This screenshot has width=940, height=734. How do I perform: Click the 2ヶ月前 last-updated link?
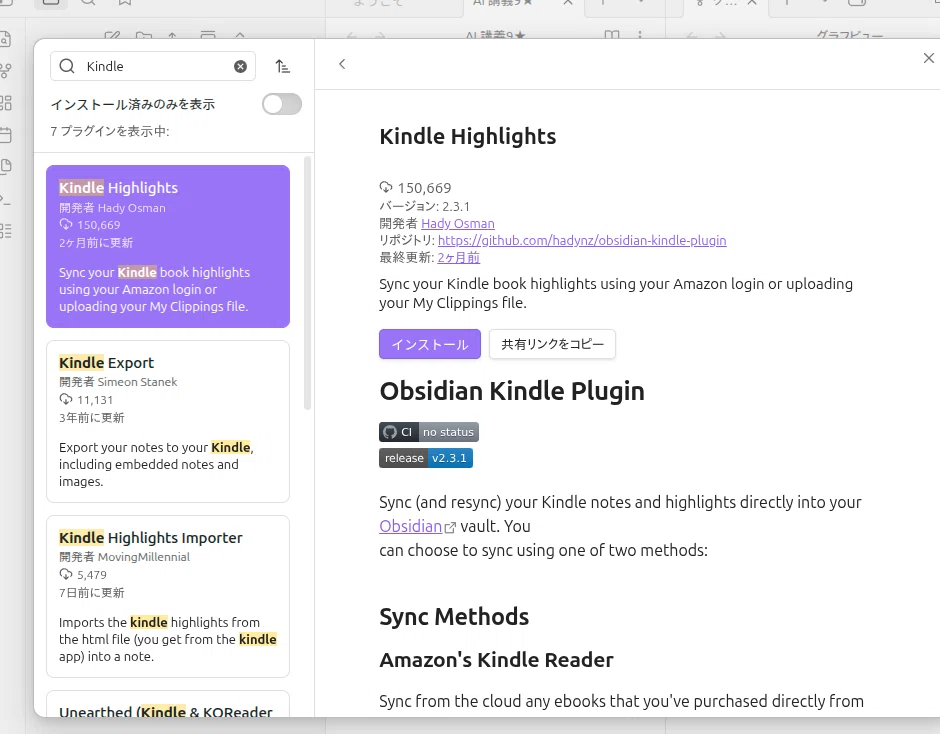459,258
